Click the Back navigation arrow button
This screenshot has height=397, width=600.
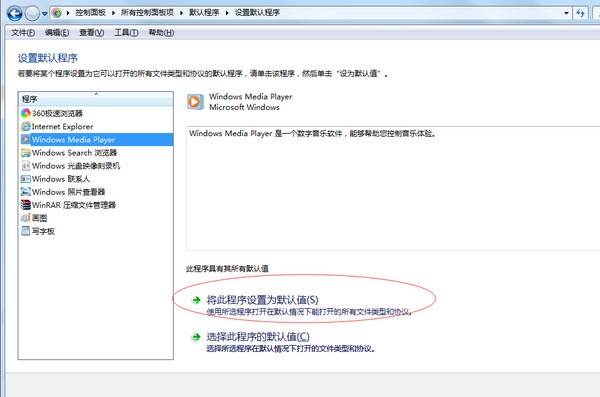tap(15, 13)
